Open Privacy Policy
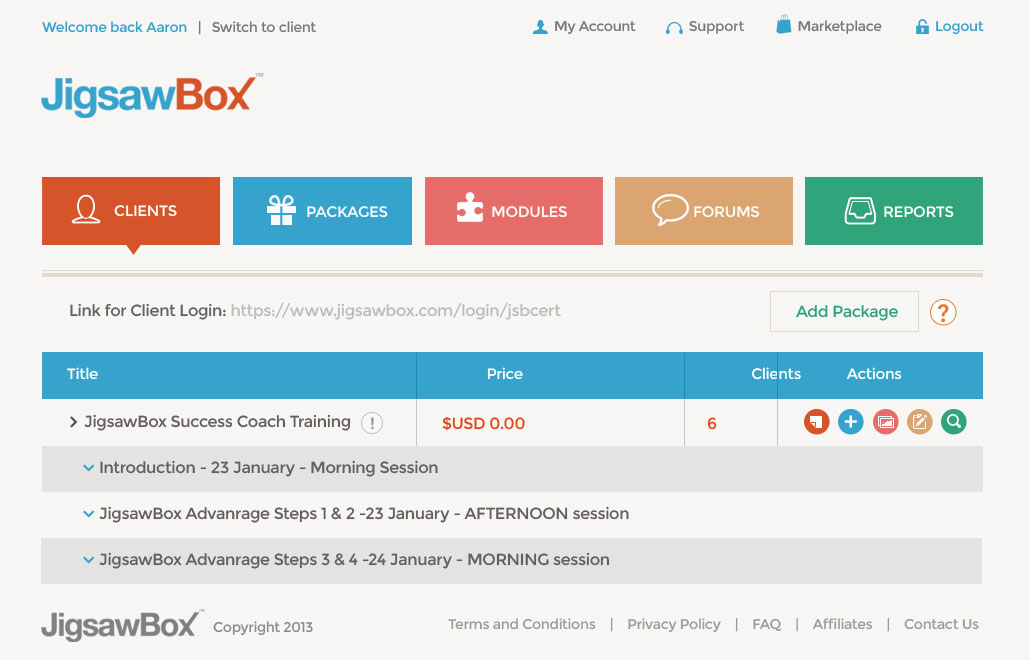Screen dimensions: 1030x660 [673, 624]
